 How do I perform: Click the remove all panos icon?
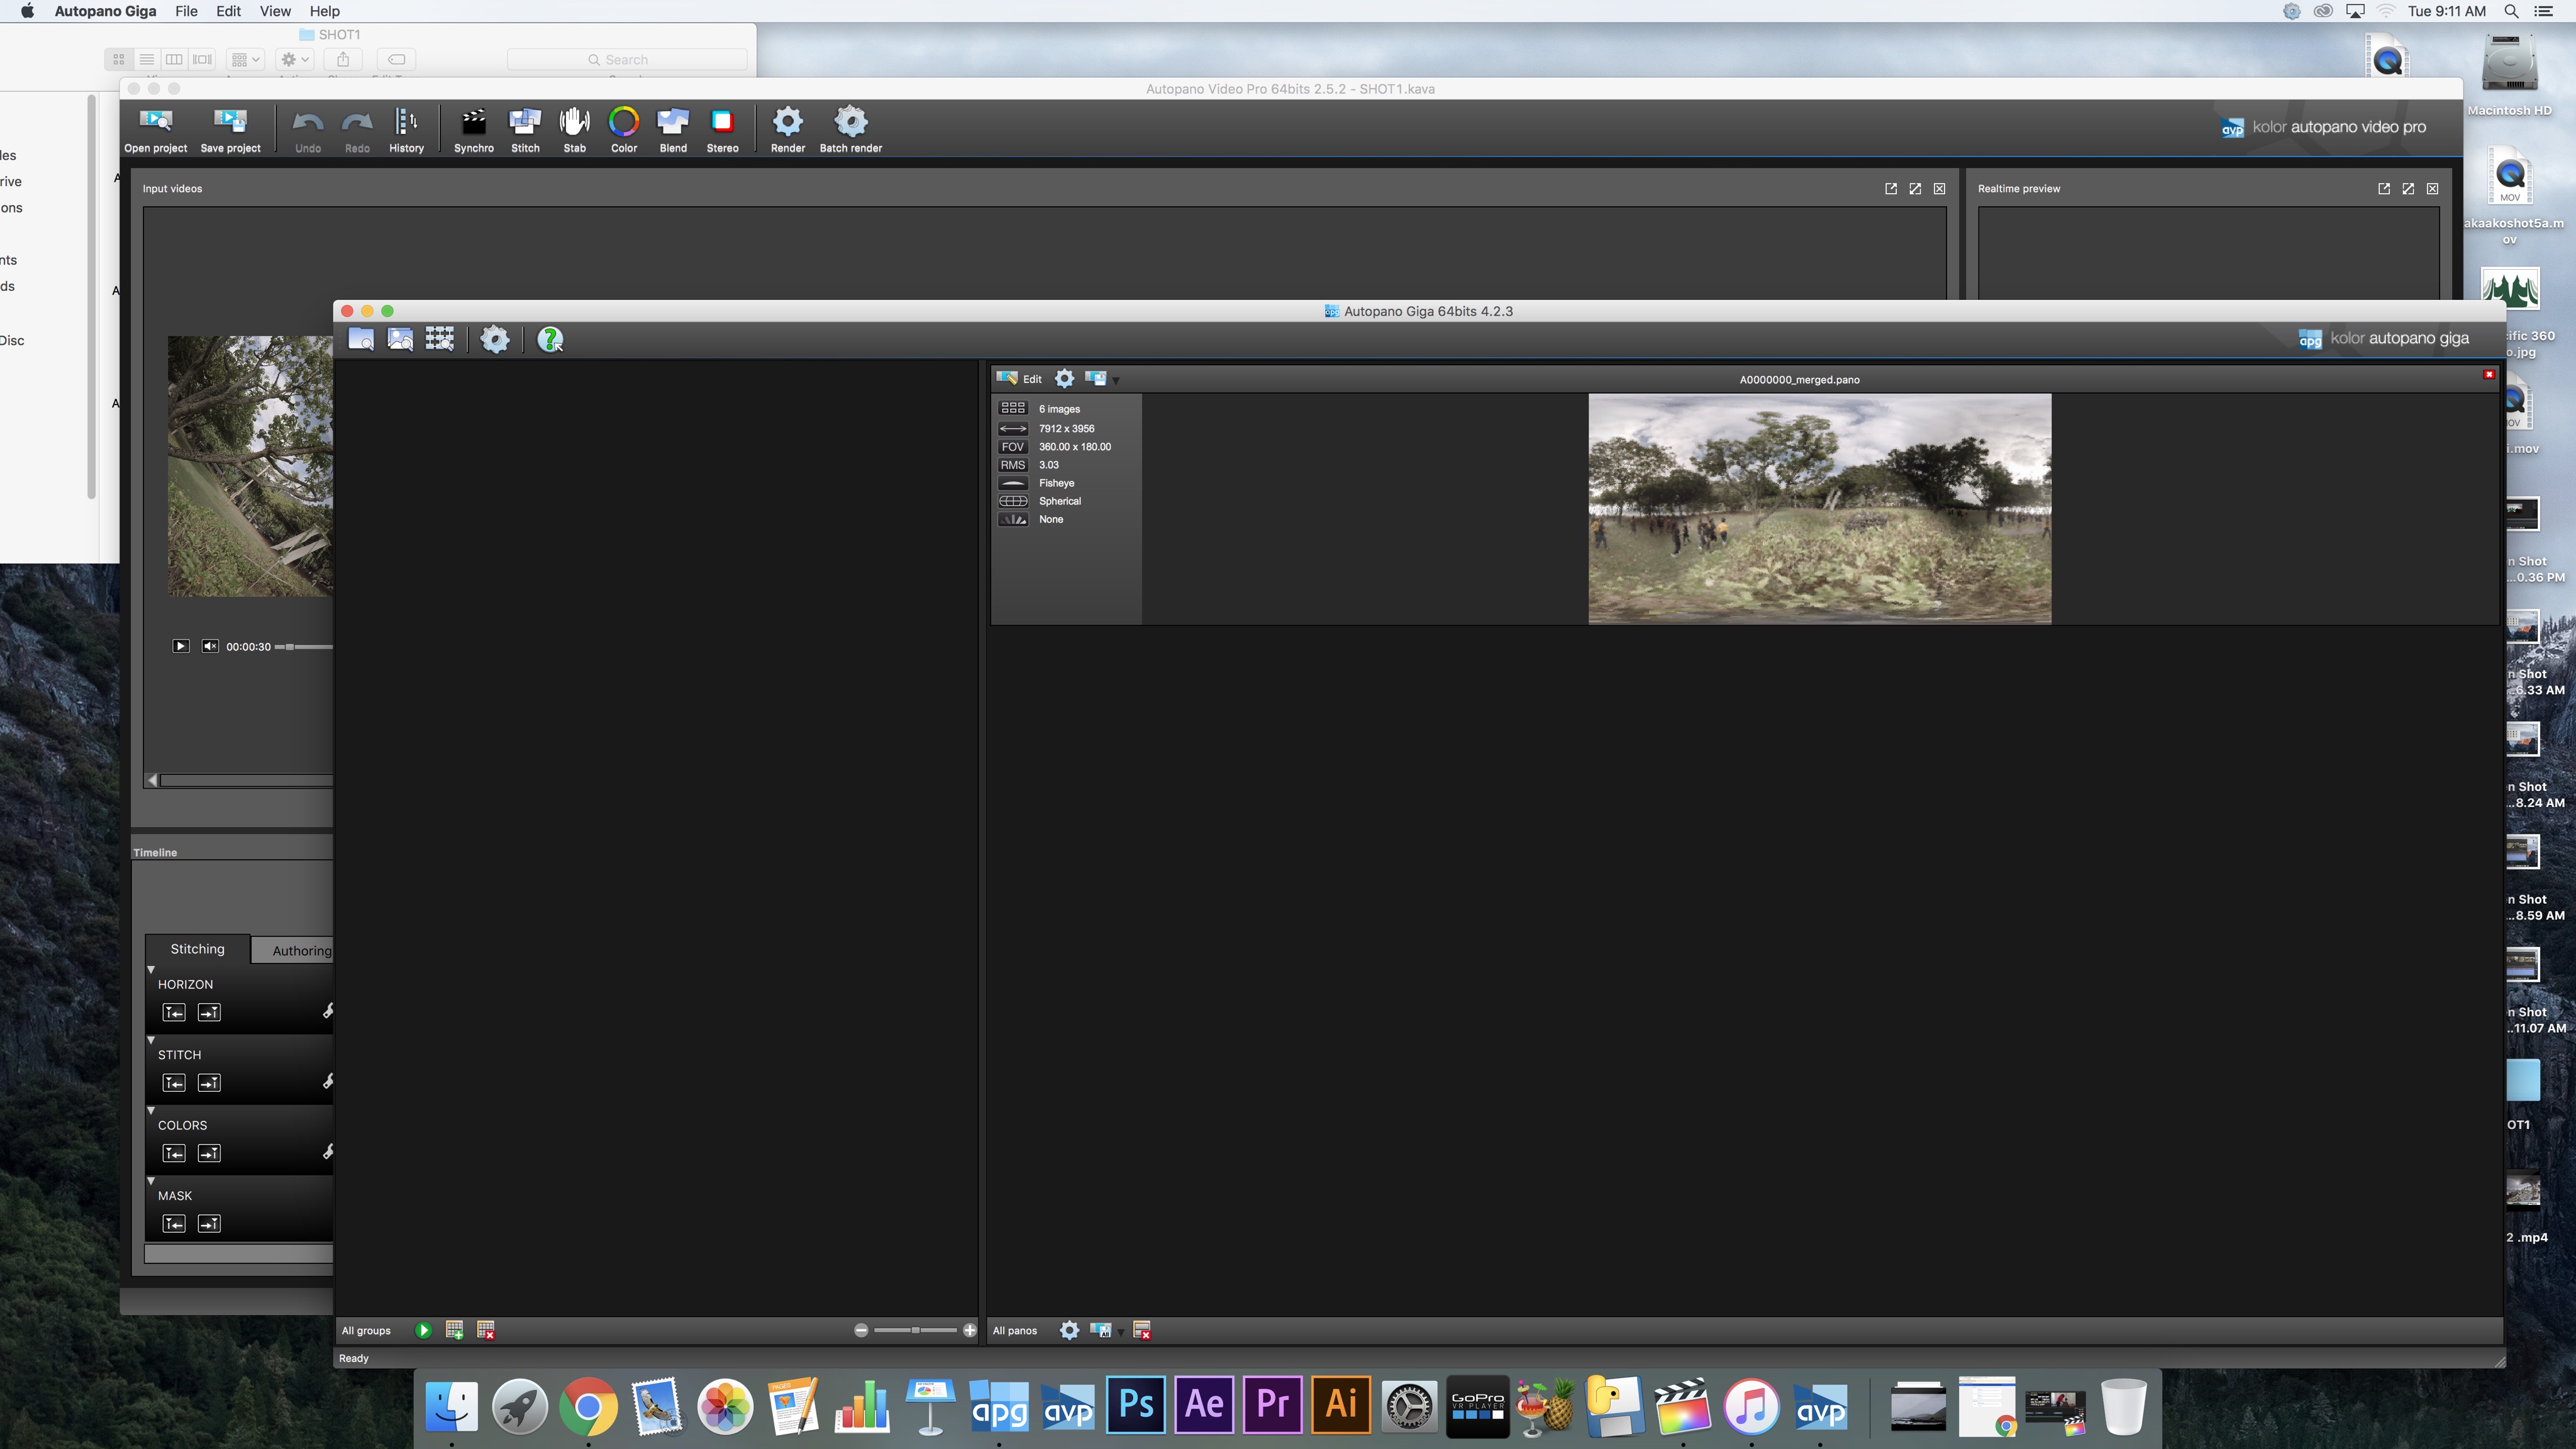1141,1330
